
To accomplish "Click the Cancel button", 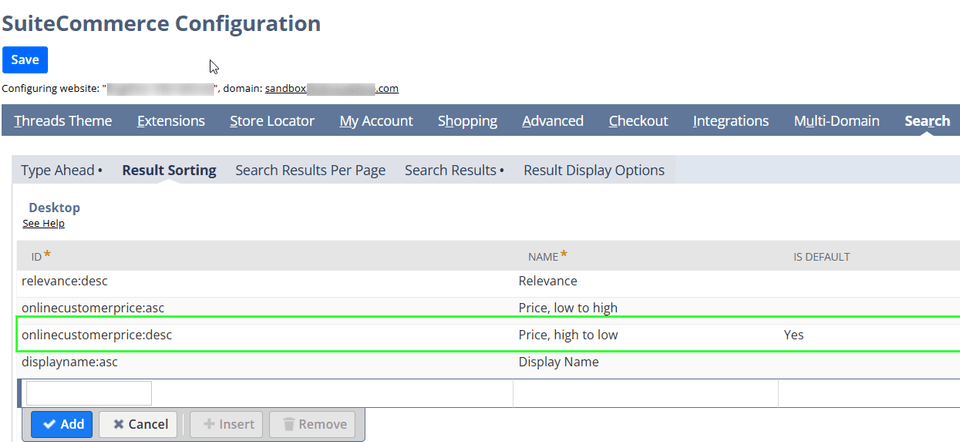I will (x=138, y=424).
